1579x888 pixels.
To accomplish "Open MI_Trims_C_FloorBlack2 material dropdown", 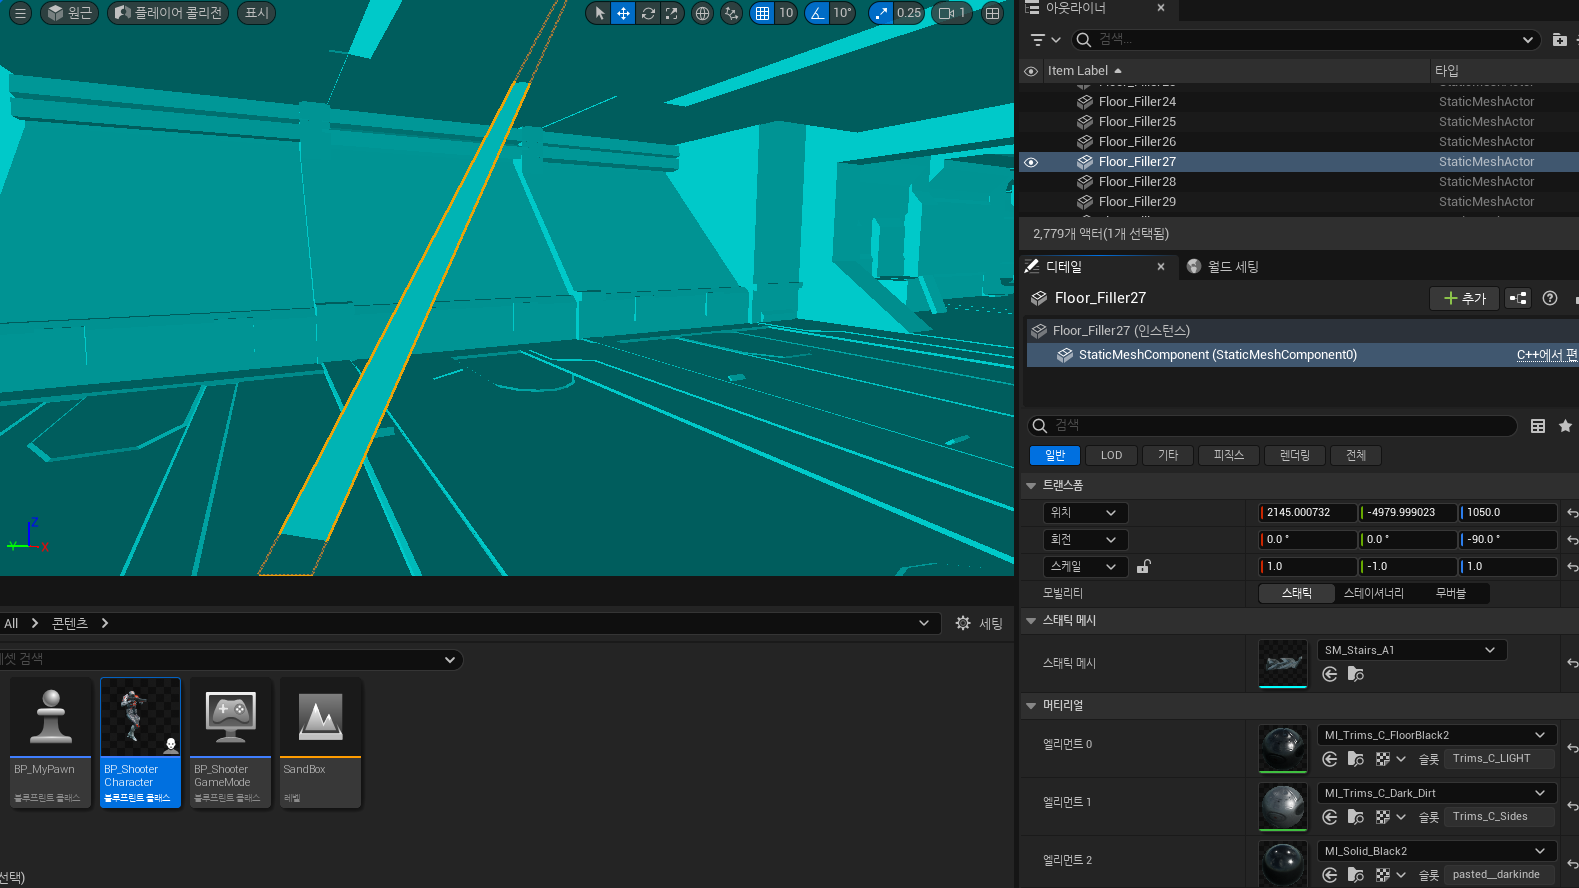I will coord(1437,735).
